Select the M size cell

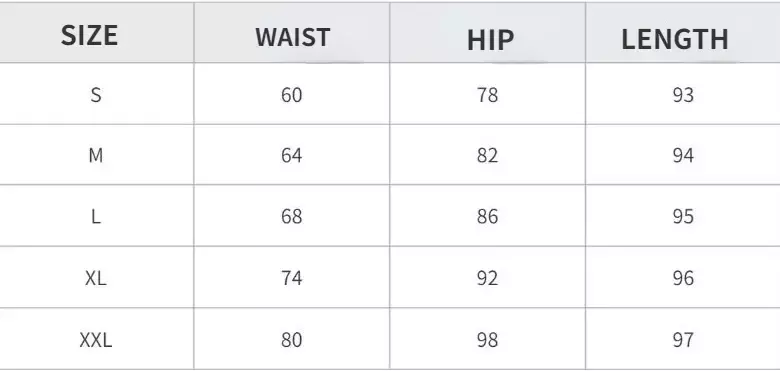click(96, 156)
